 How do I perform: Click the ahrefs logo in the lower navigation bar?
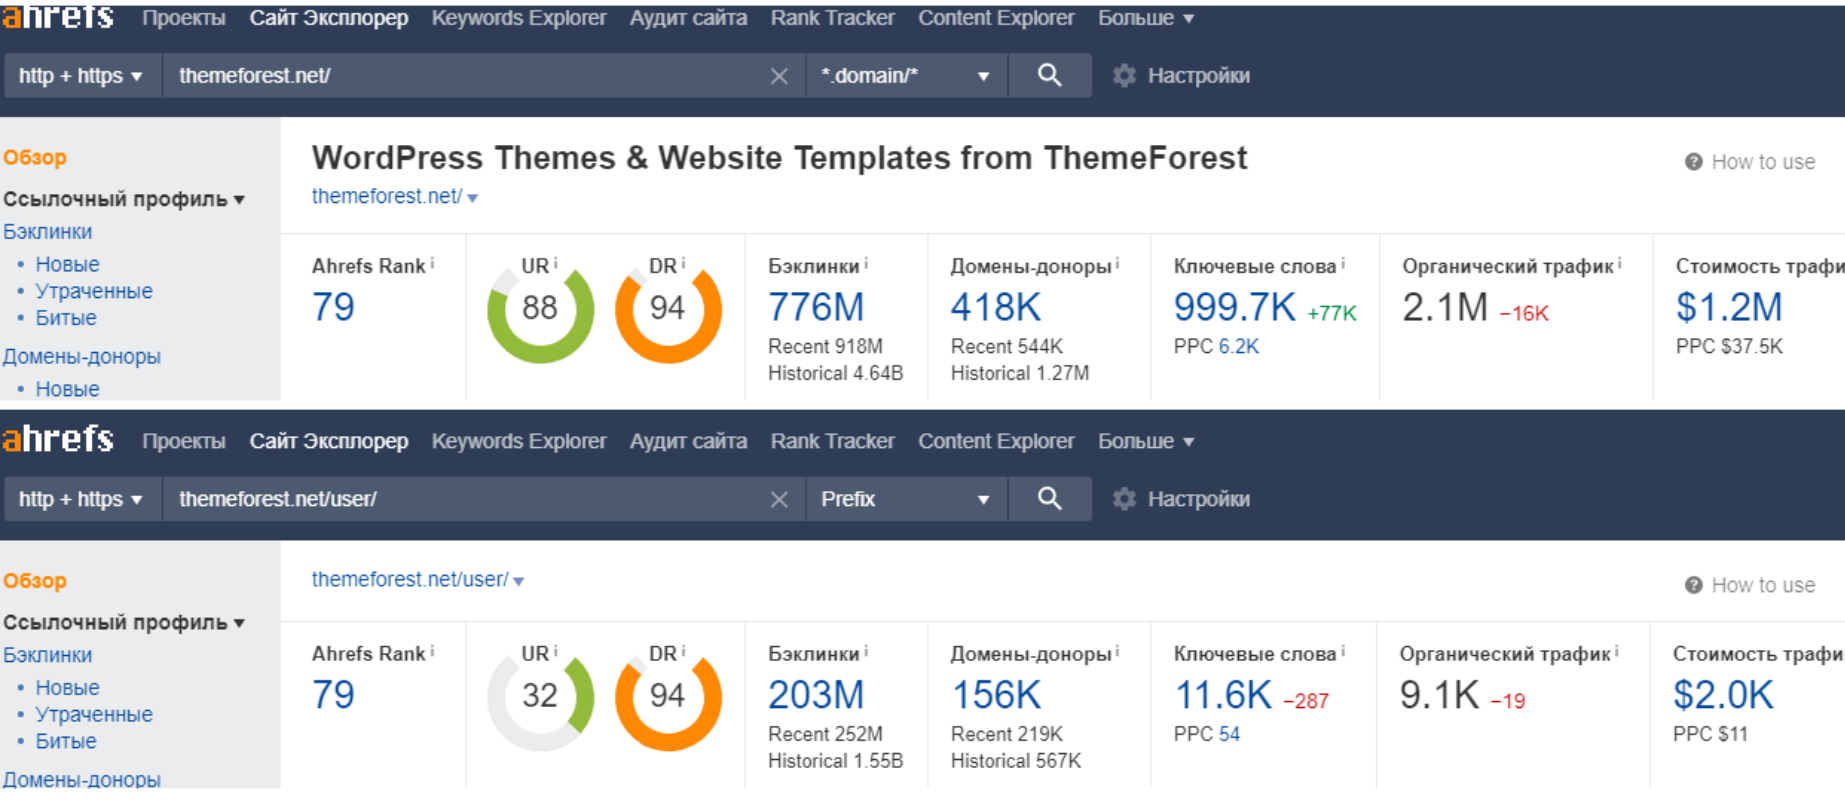[58, 439]
